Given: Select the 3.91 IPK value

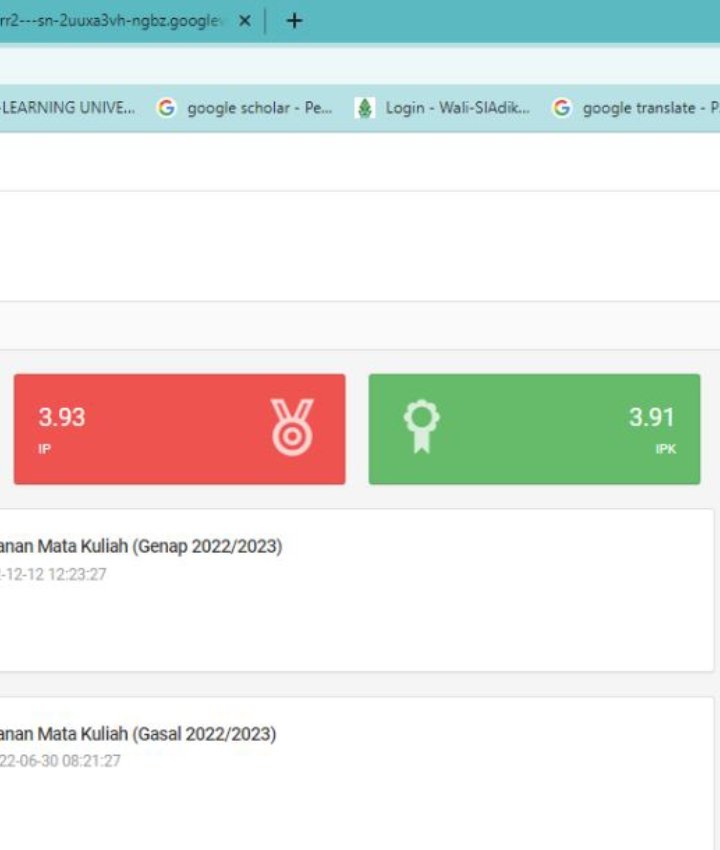Looking at the screenshot, I should pyautogui.click(x=651, y=417).
